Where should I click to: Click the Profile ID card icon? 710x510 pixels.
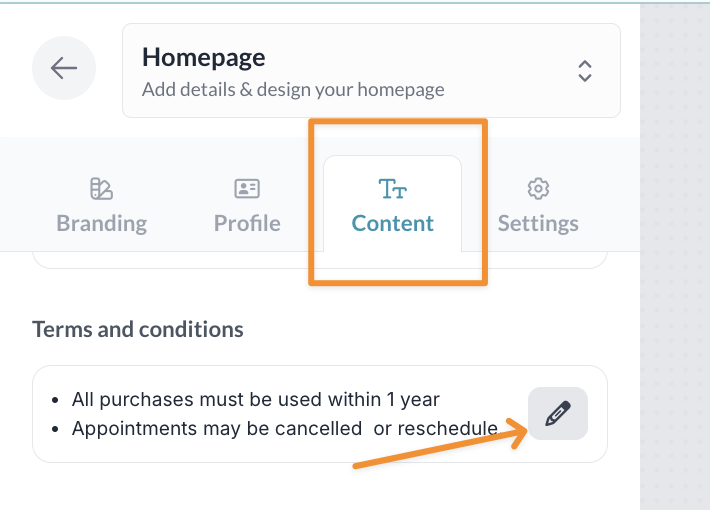(247, 188)
